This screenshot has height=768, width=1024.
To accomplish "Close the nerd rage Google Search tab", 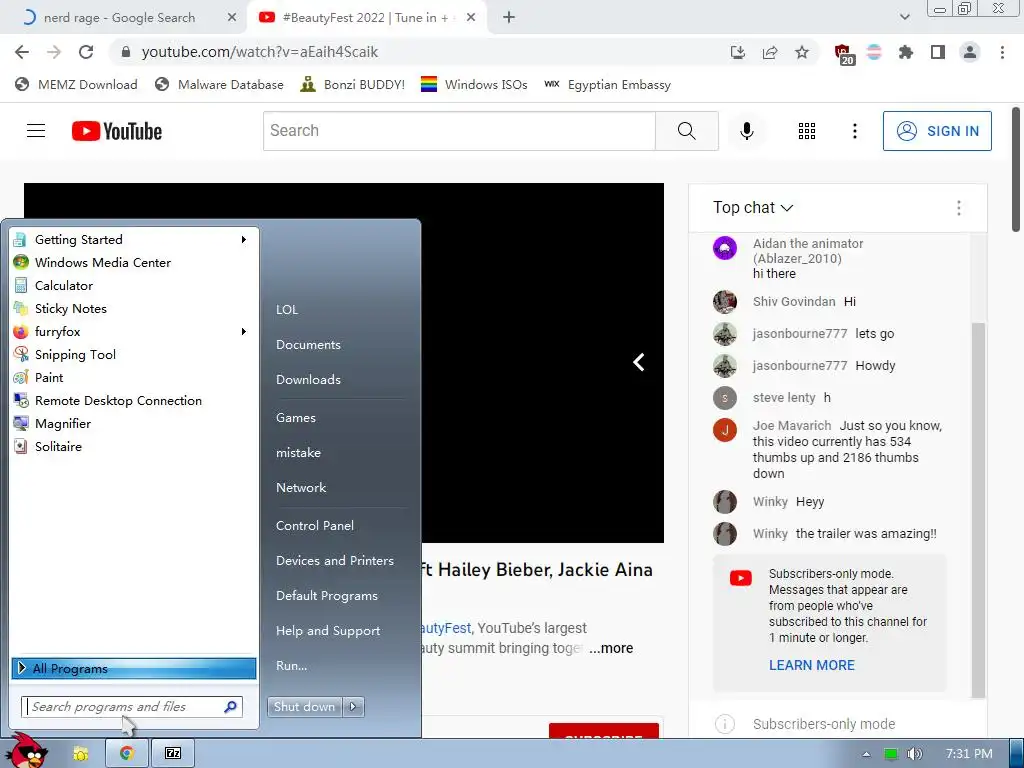I will 231,18.
